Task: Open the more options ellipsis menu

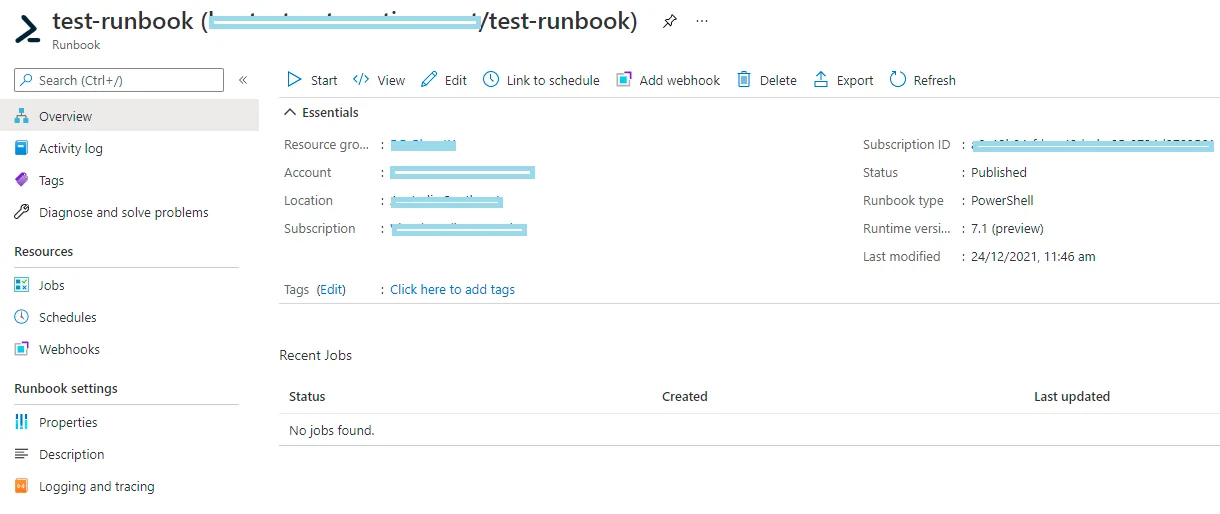Action: pyautogui.click(x=702, y=22)
